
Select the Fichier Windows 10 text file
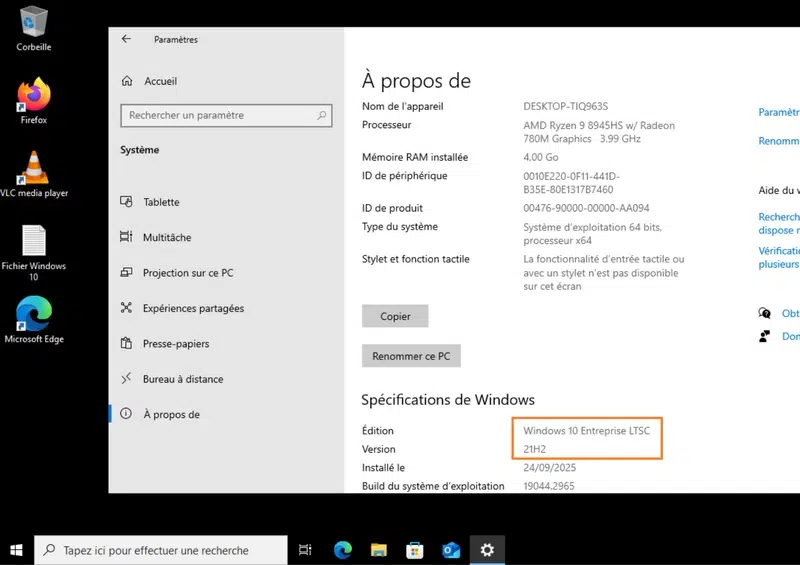[34, 253]
